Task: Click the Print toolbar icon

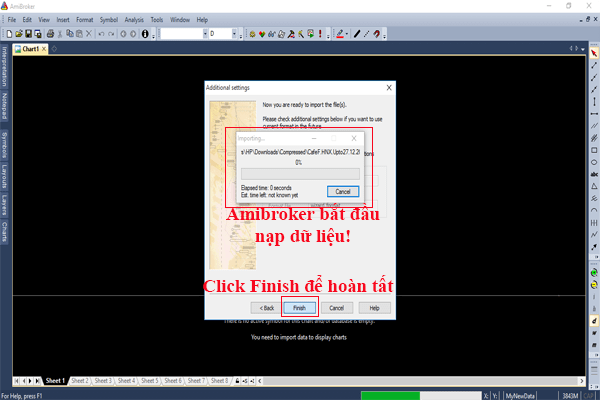Action: click(x=50, y=34)
